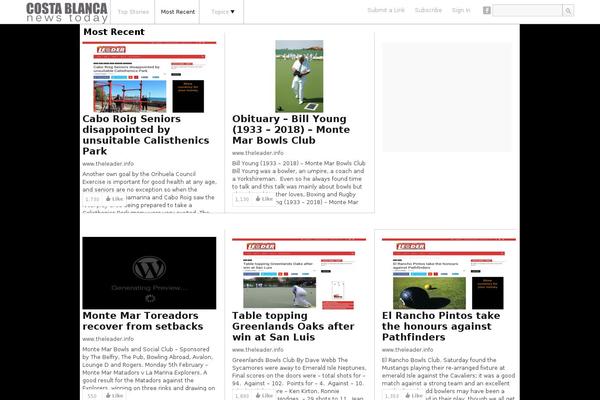Open Obituary Bill Young headline
The image size is (600, 400).
[x=291, y=129]
